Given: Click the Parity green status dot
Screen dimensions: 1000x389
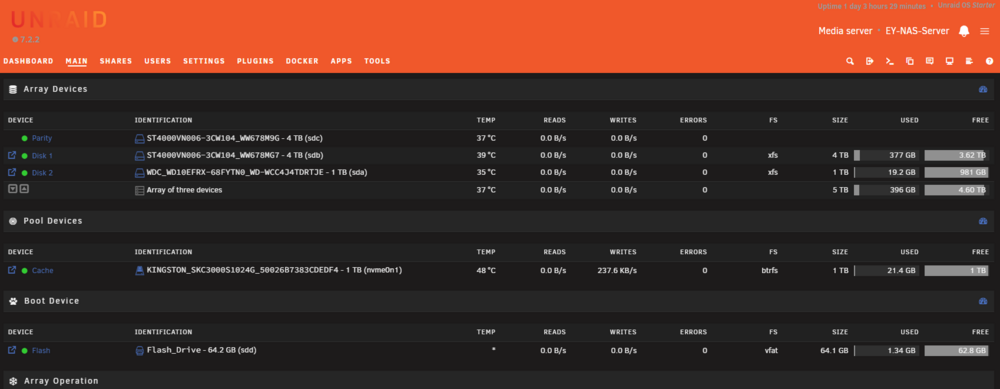Looking at the screenshot, I should (24, 138).
